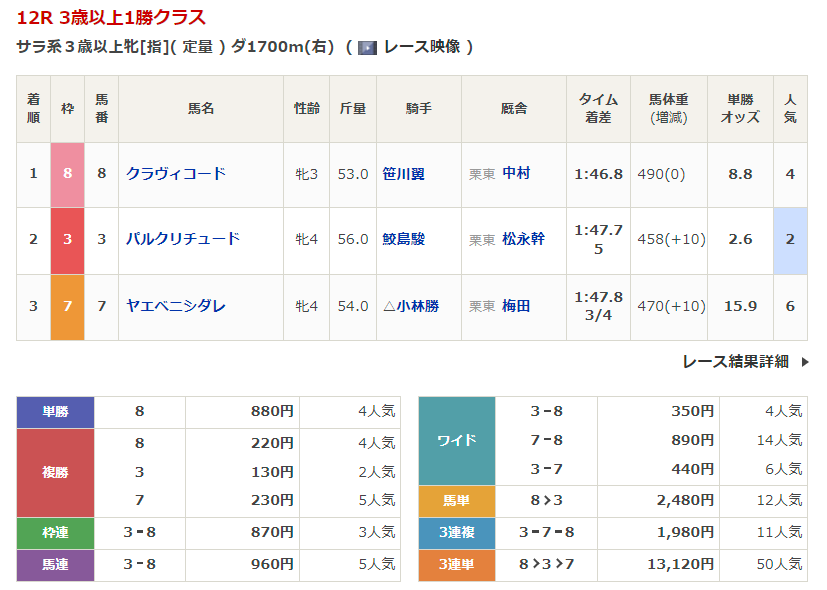Click the レース結果詳細 arrow icon
Image resolution: width=827 pixels, height=590 pixels.
point(805,362)
